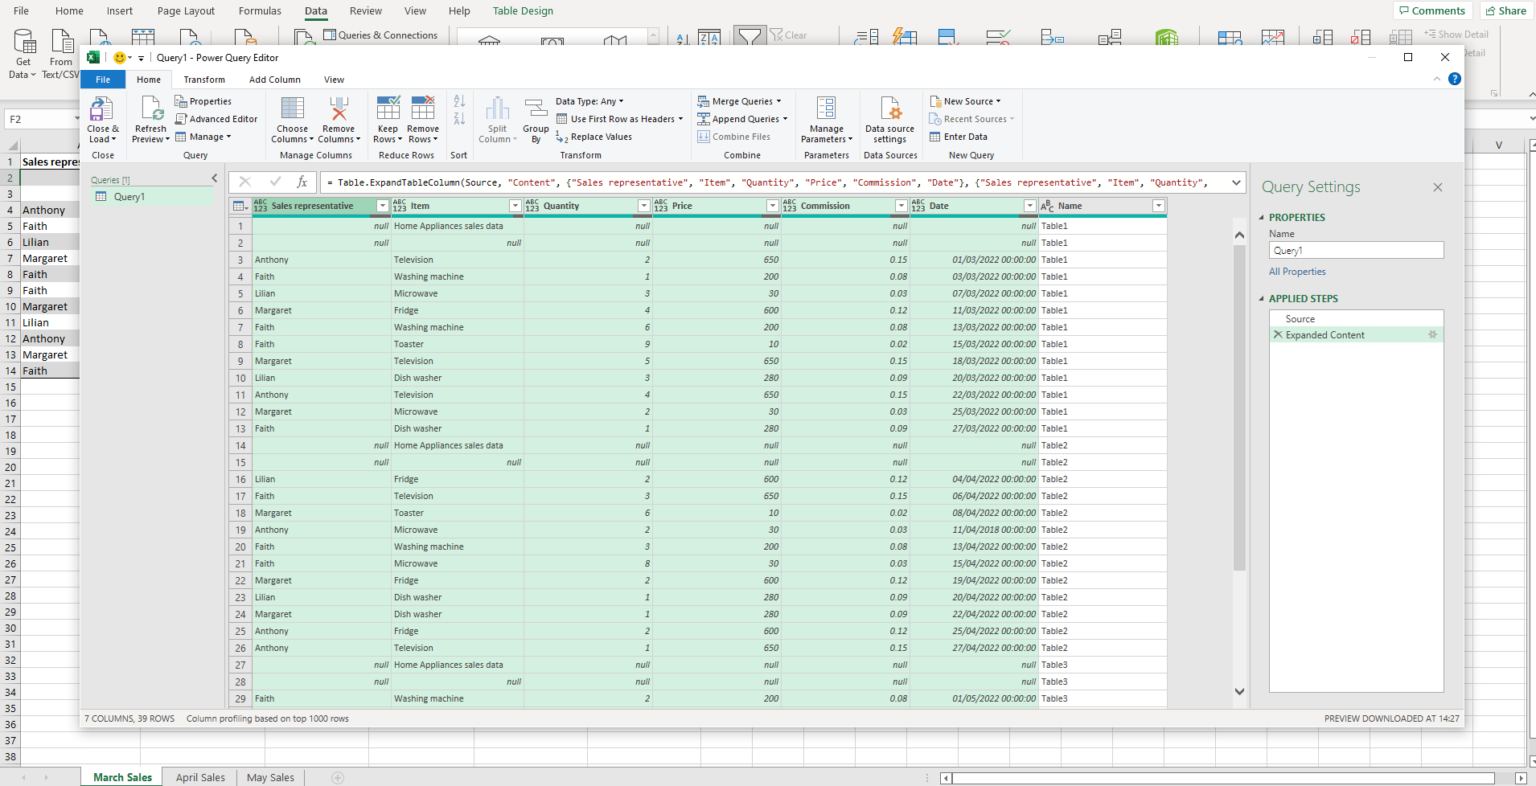Click the Choose Columns icon
The width and height of the screenshot is (1536, 786).
tap(292, 109)
